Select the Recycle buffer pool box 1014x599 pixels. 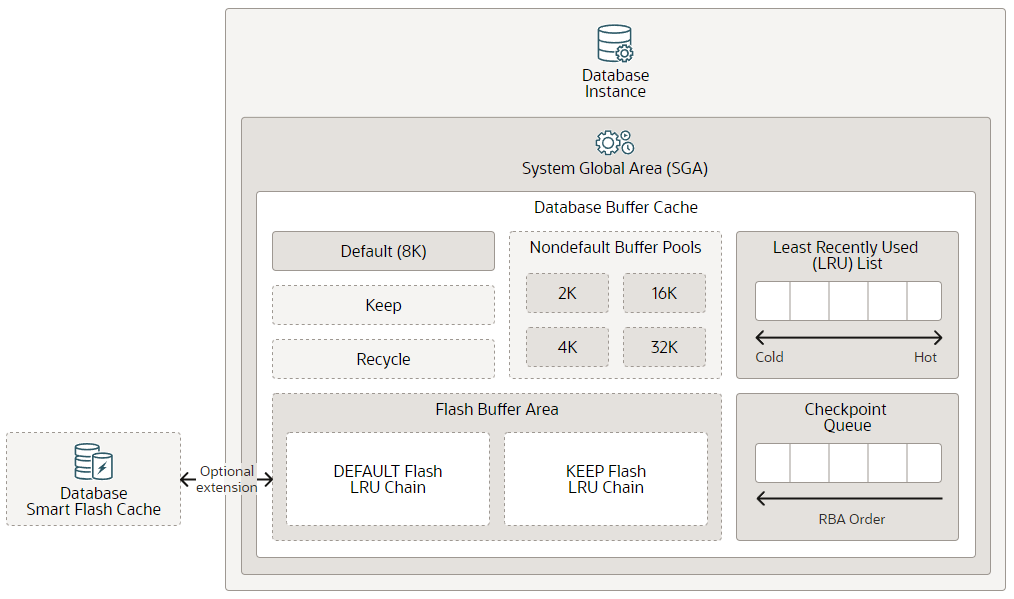(383, 359)
